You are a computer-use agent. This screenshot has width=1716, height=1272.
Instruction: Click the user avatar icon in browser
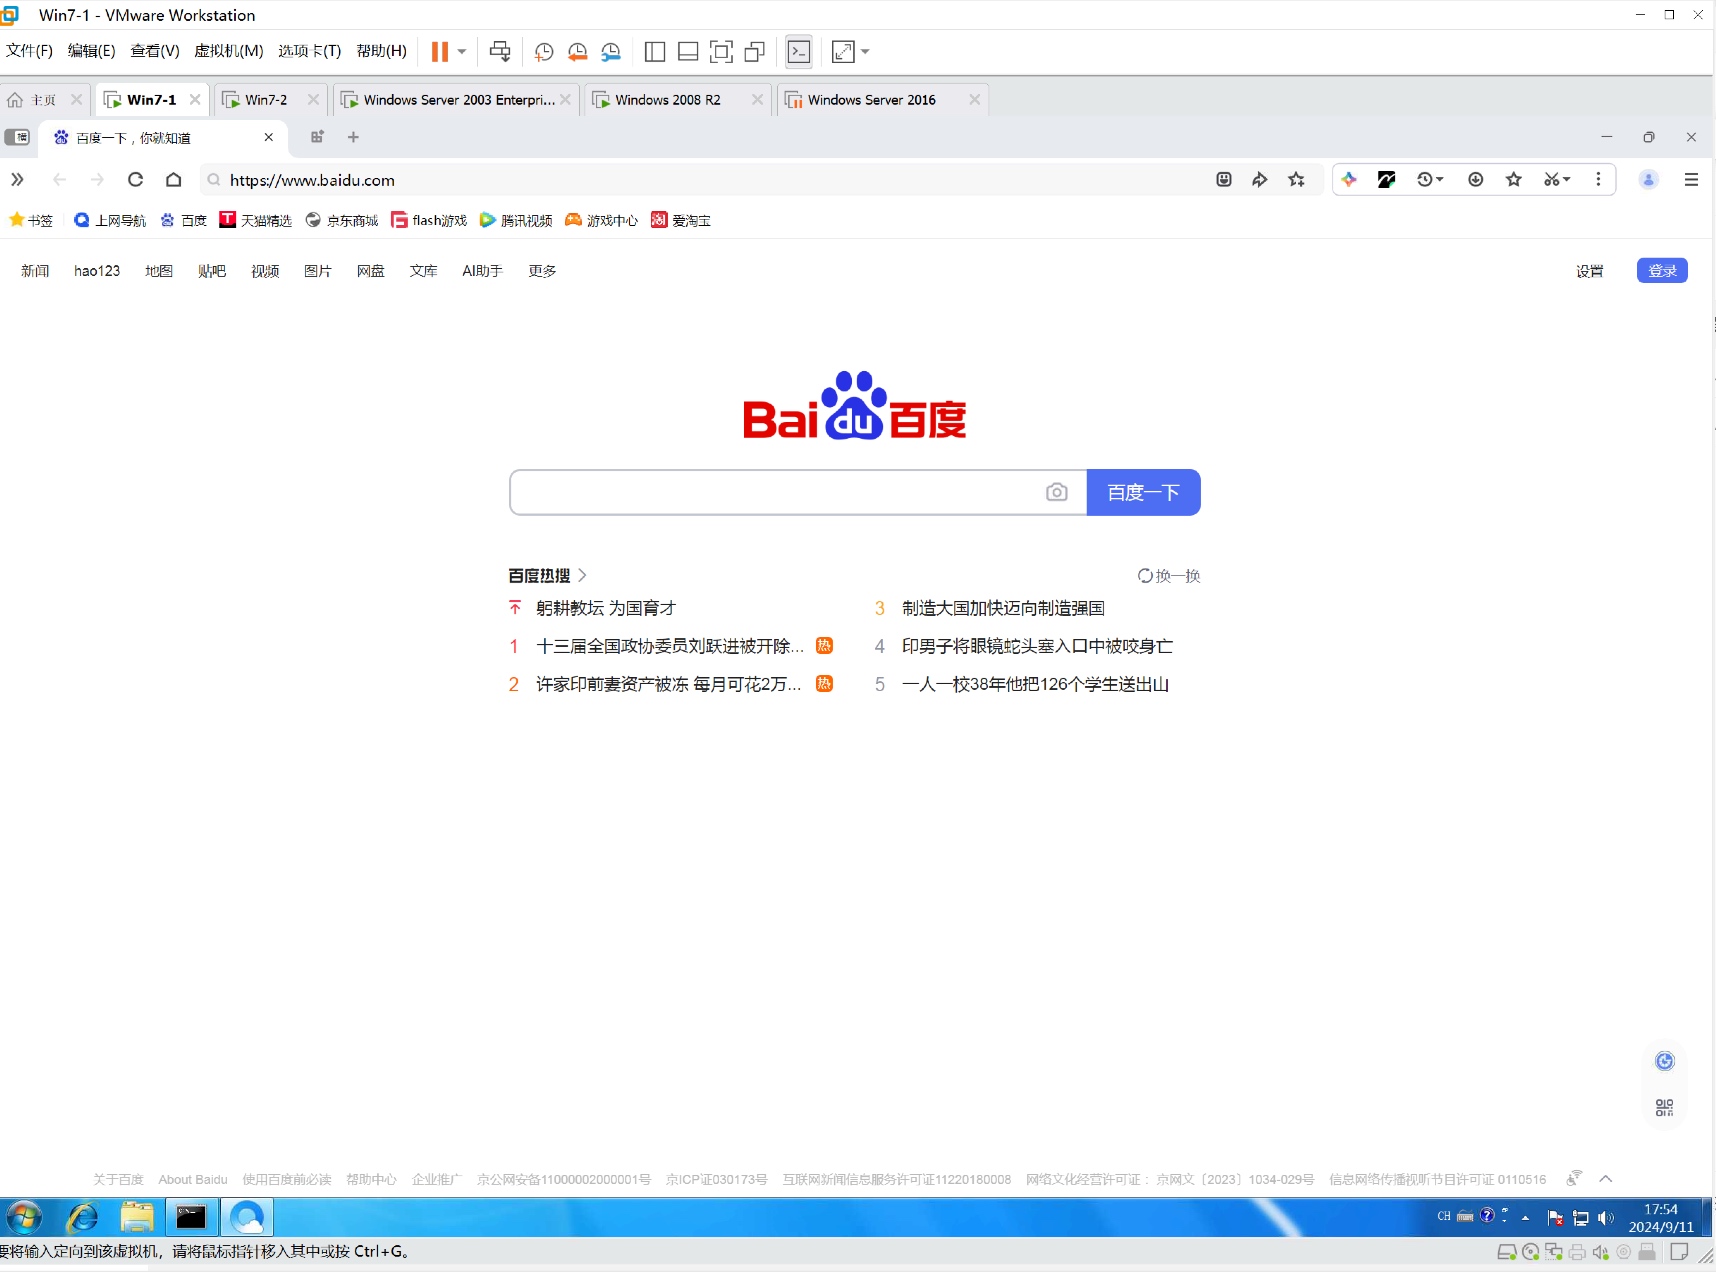(x=1649, y=180)
